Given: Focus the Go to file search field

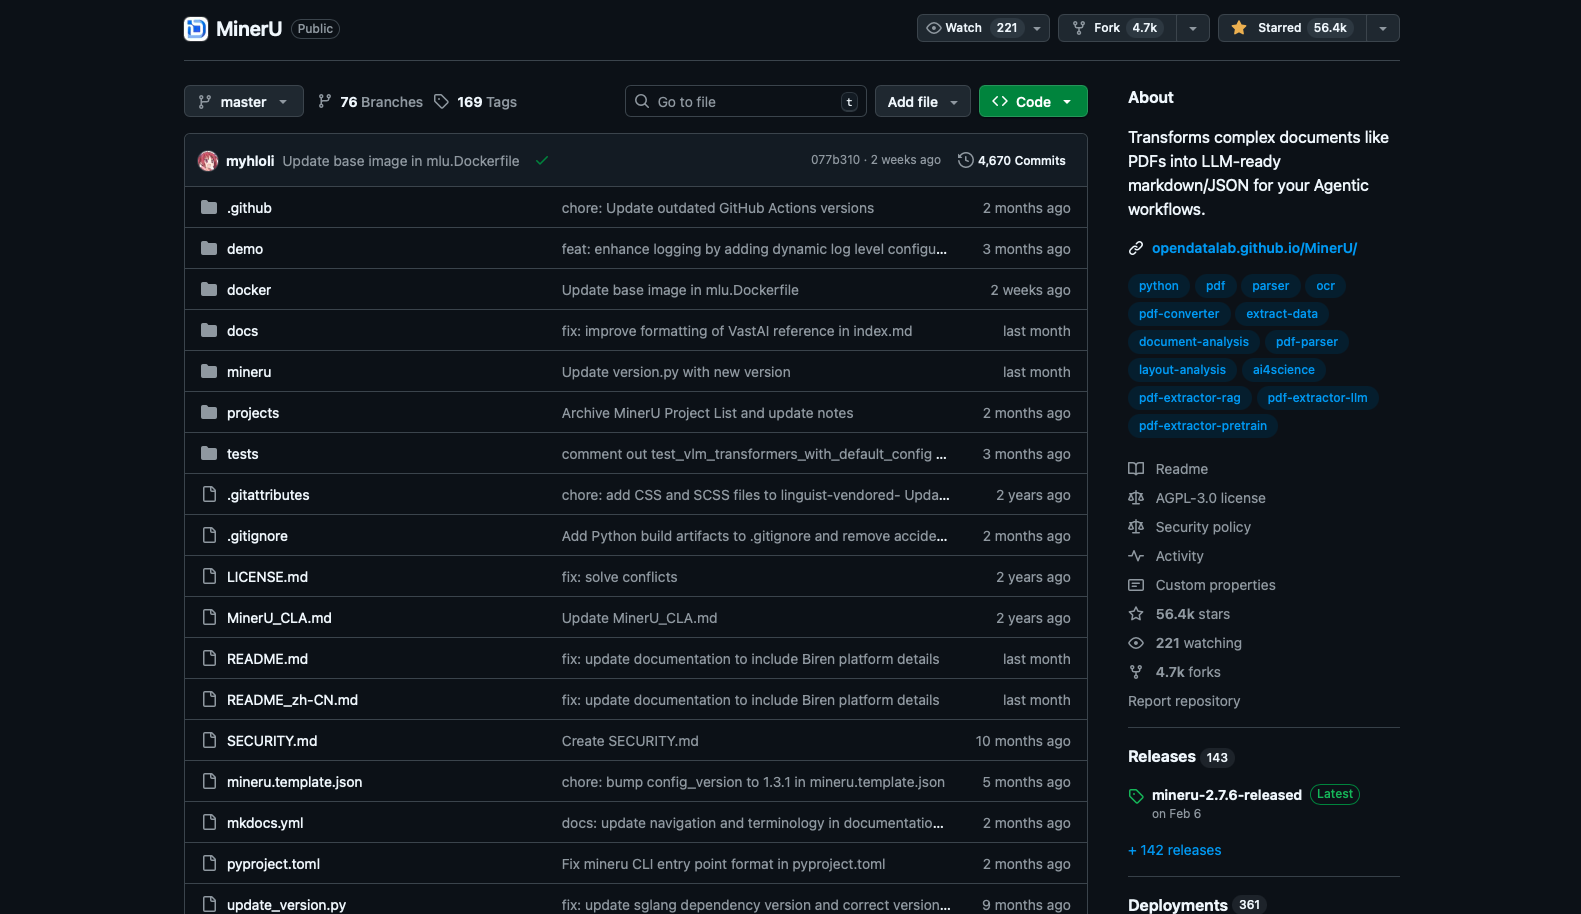Looking at the screenshot, I should click(746, 102).
